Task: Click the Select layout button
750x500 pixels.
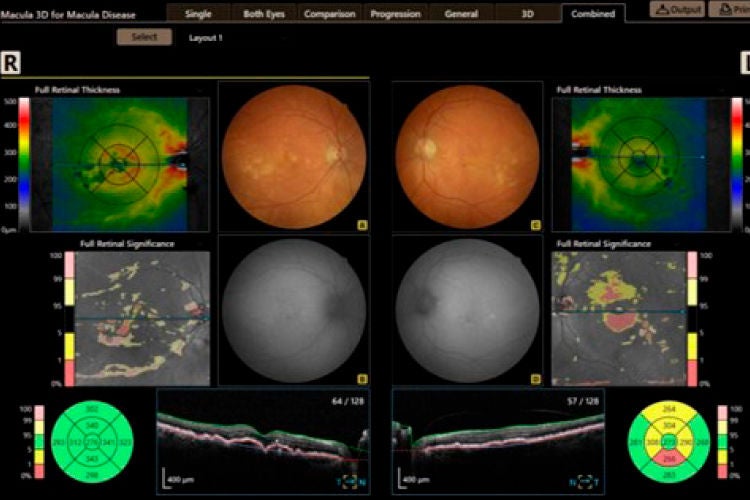Action: (144, 37)
